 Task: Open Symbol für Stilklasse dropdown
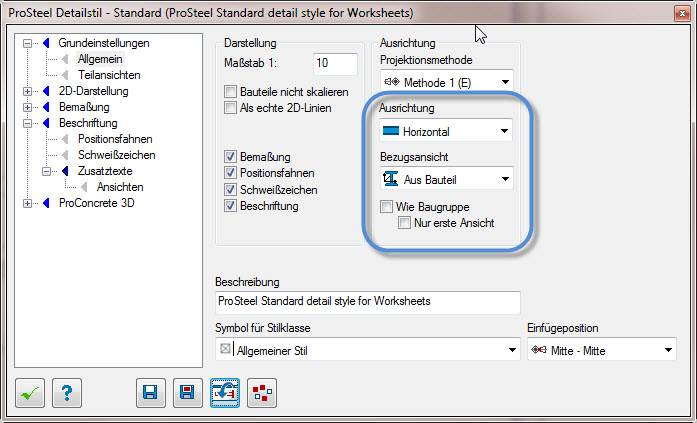coord(368,350)
